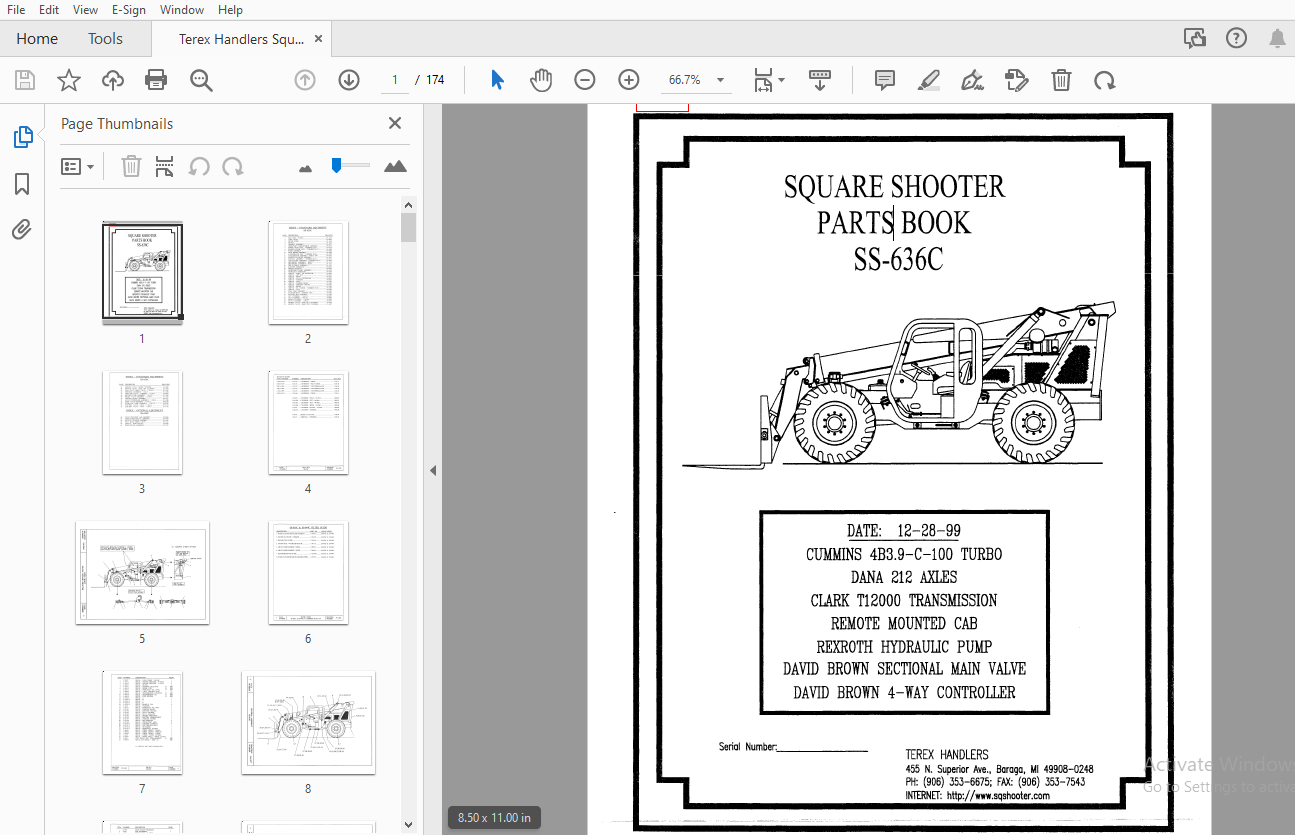Zoom out with the minus button

pos(585,80)
